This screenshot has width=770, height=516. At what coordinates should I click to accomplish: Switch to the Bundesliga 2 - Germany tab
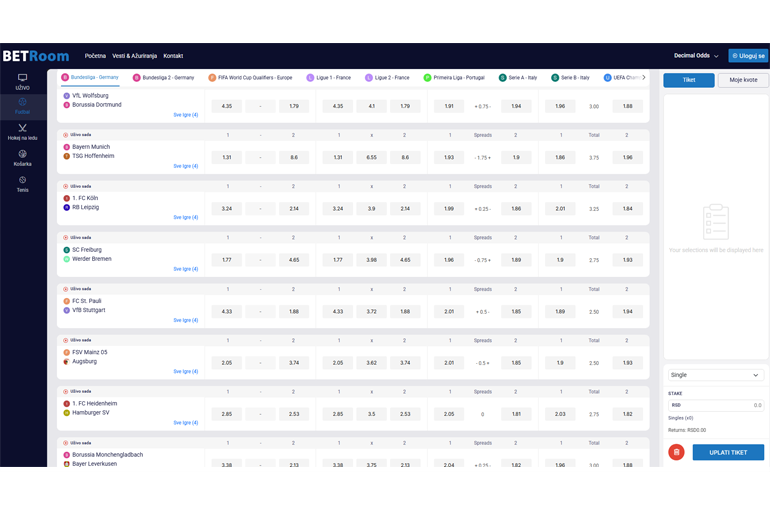(x=163, y=77)
